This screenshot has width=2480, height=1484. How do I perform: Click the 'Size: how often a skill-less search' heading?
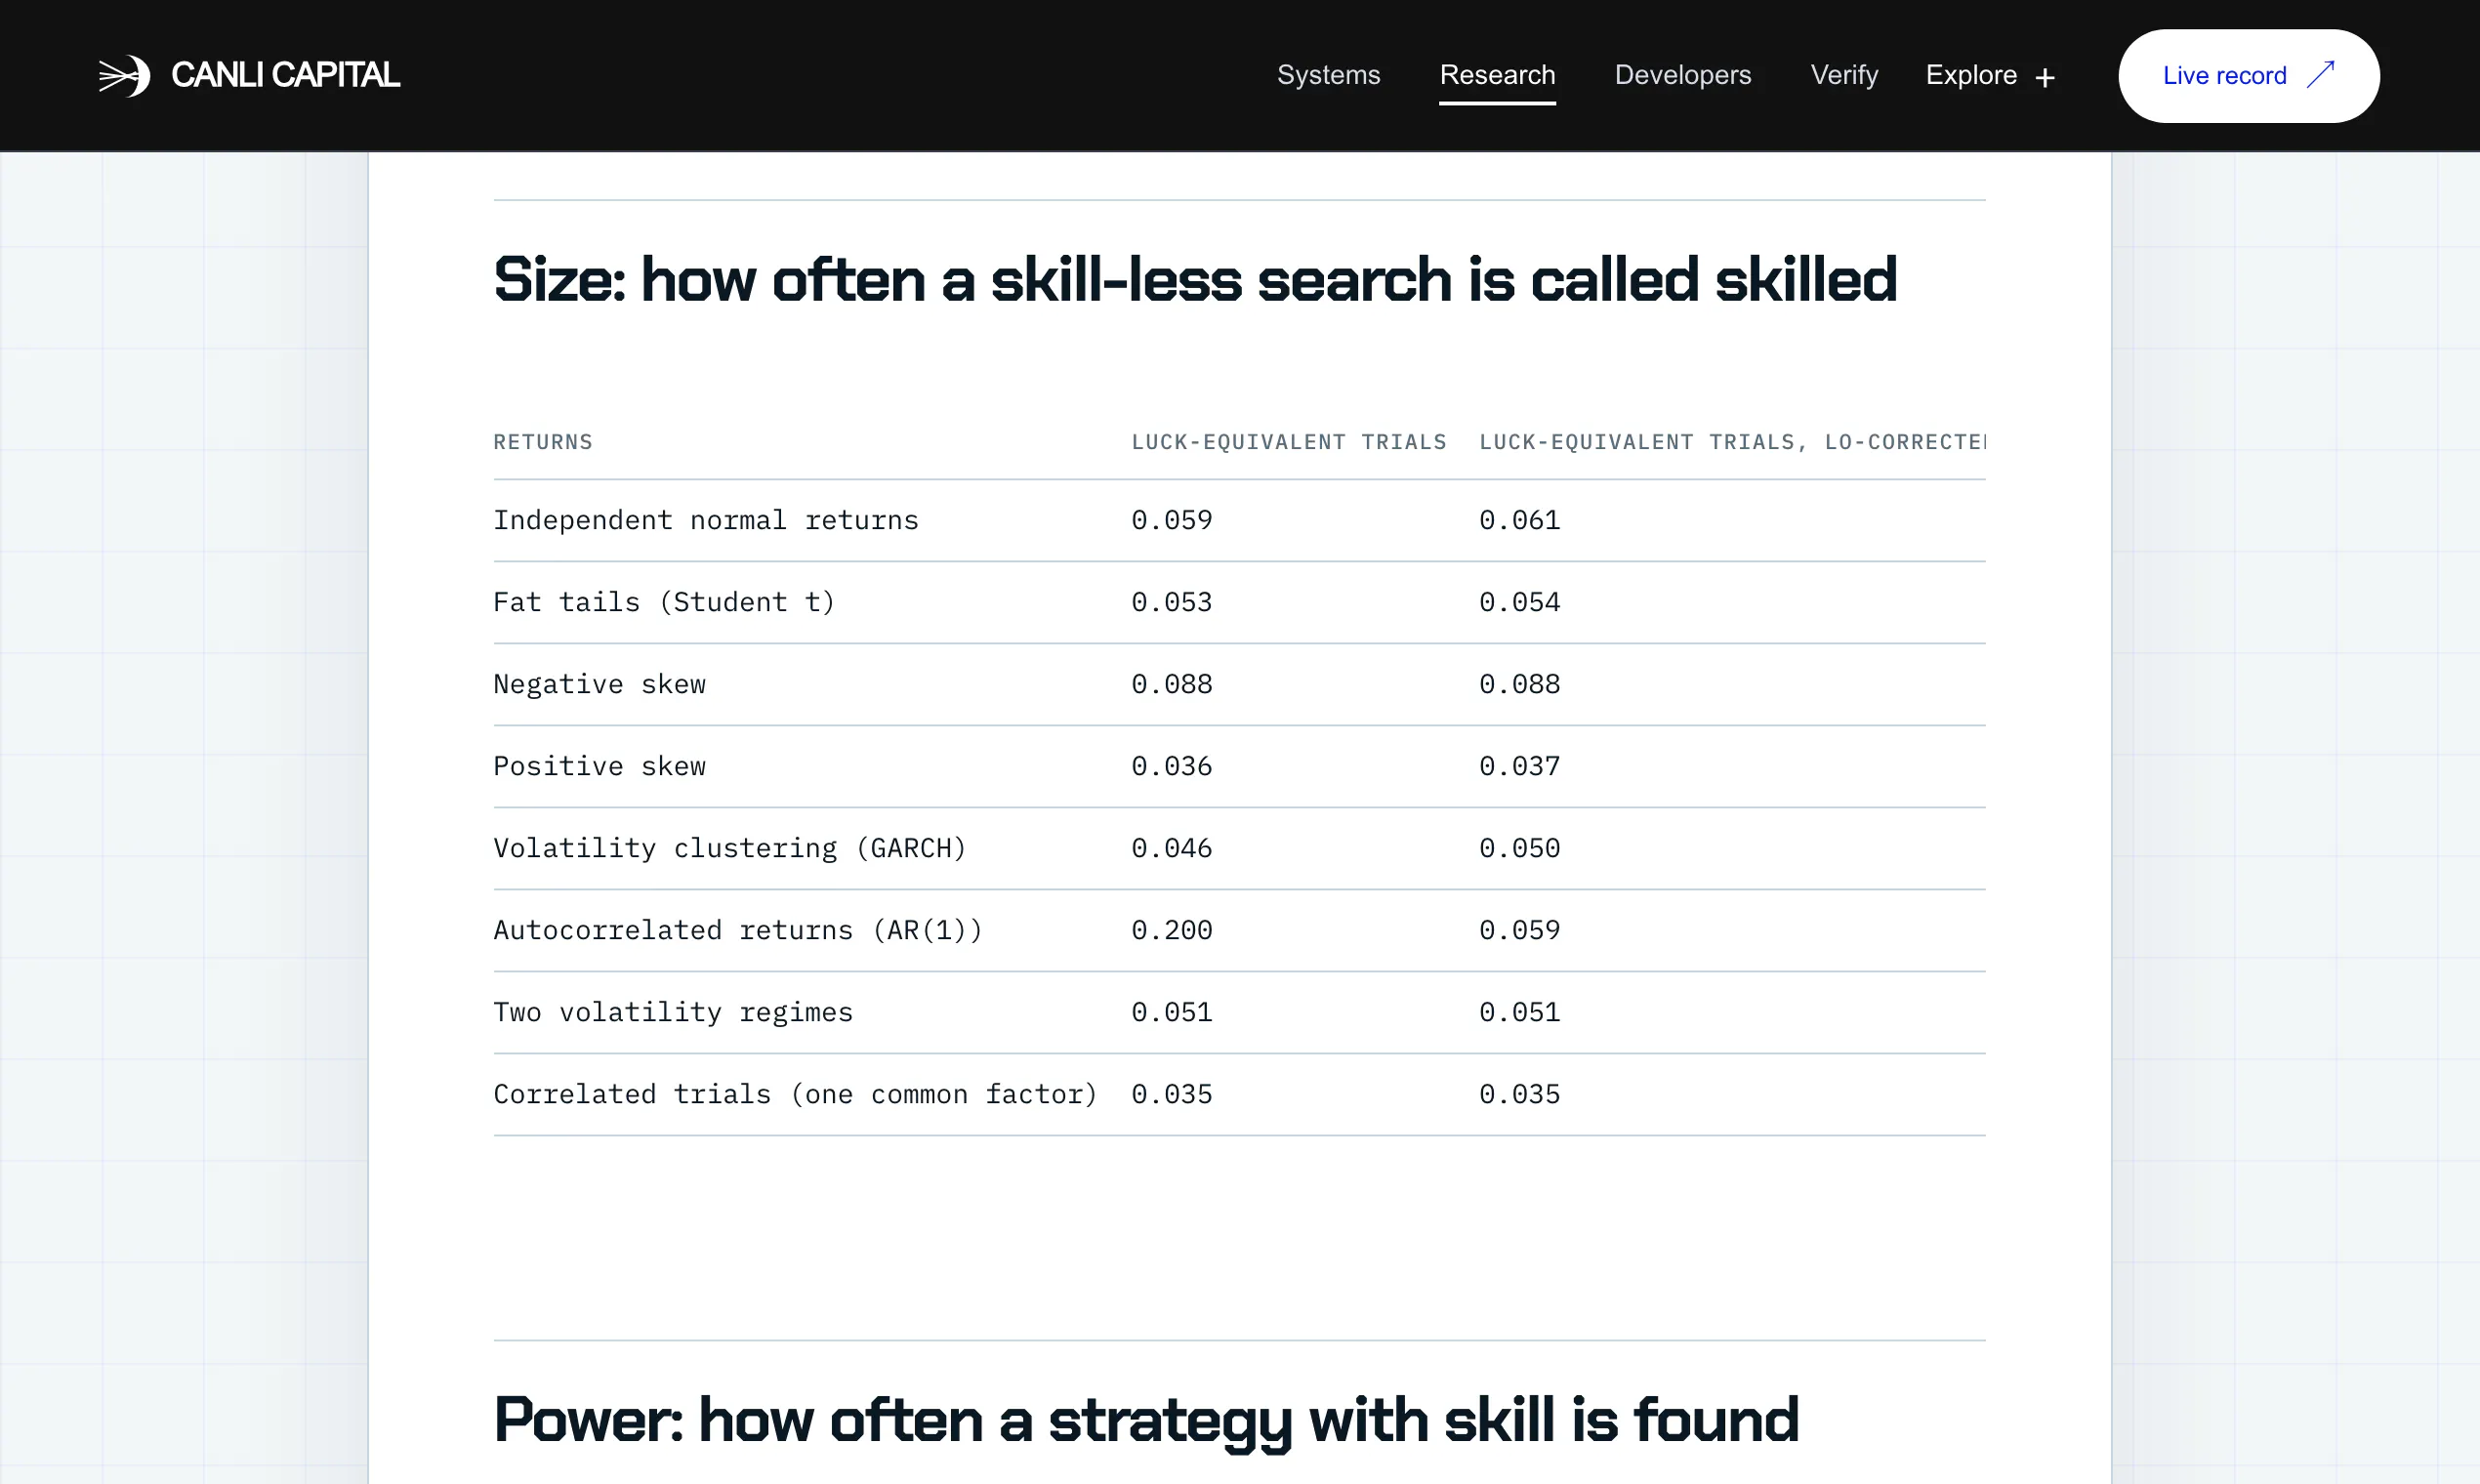(x=1195, y=279)
